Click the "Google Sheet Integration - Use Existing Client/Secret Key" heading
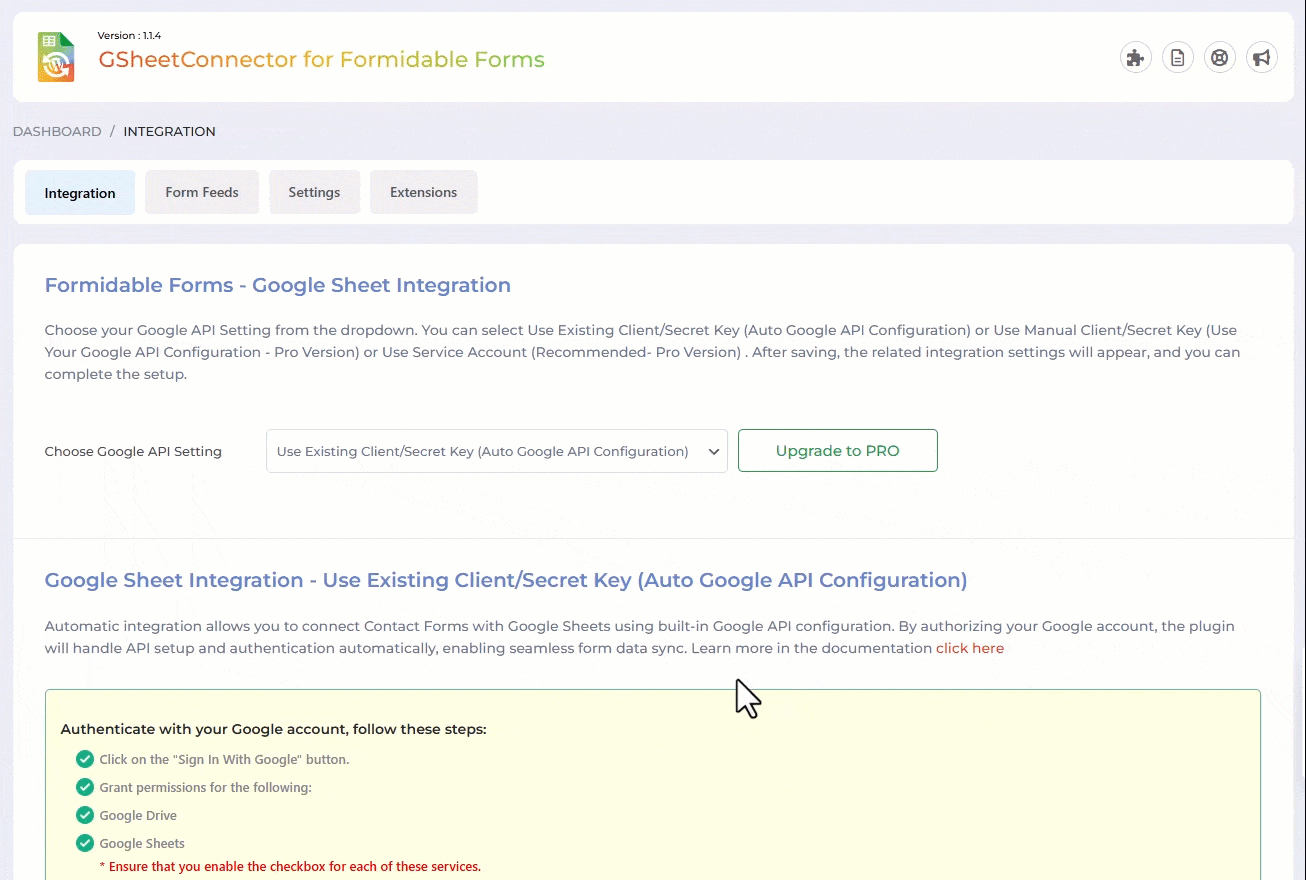The height and width of the screenshot is (880, 1306). pos(506,580)
